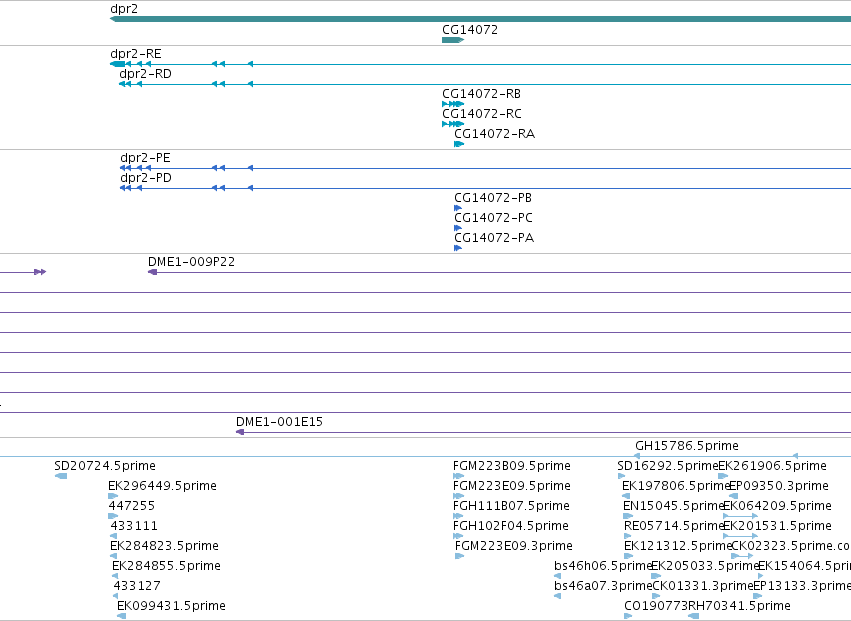Click the bs46a07.3prime label

pos(602,586)
